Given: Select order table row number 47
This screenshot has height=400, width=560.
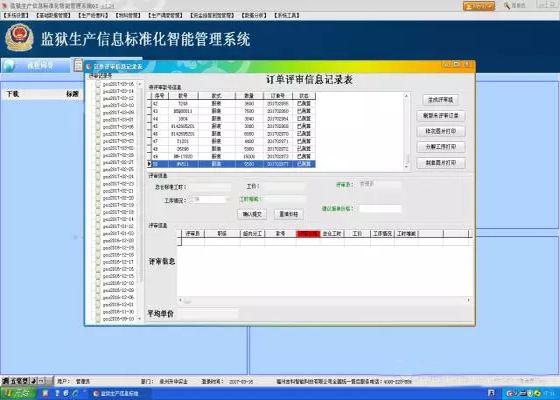Looking at the screenshot, I should pos(231,141).
